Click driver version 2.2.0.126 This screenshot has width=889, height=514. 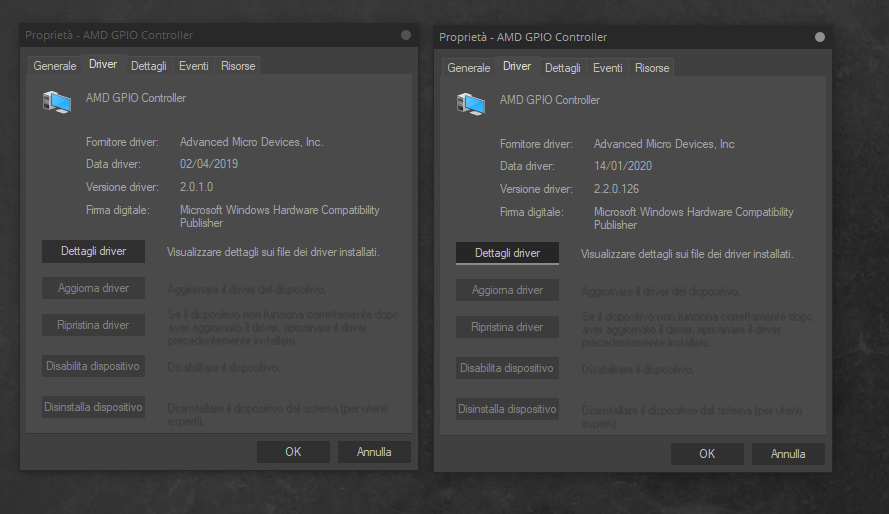tap(616, 189)
